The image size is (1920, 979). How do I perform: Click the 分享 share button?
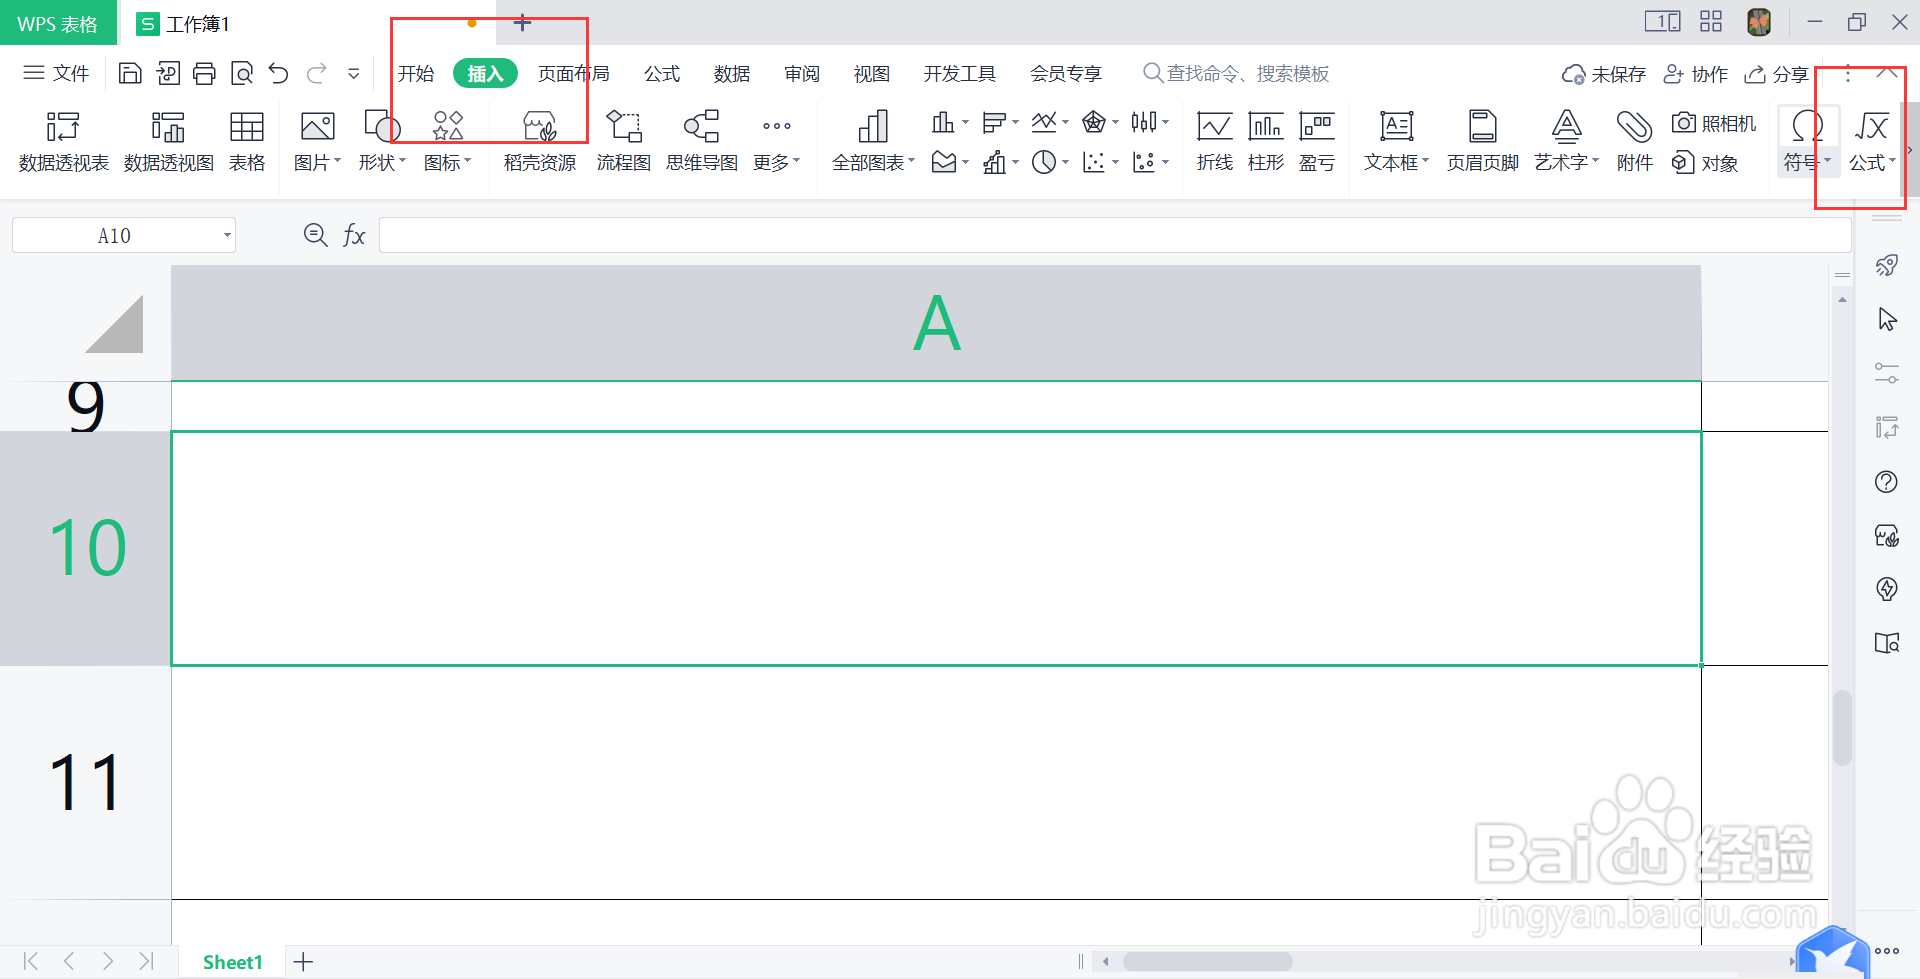(x=1776, y=74)
